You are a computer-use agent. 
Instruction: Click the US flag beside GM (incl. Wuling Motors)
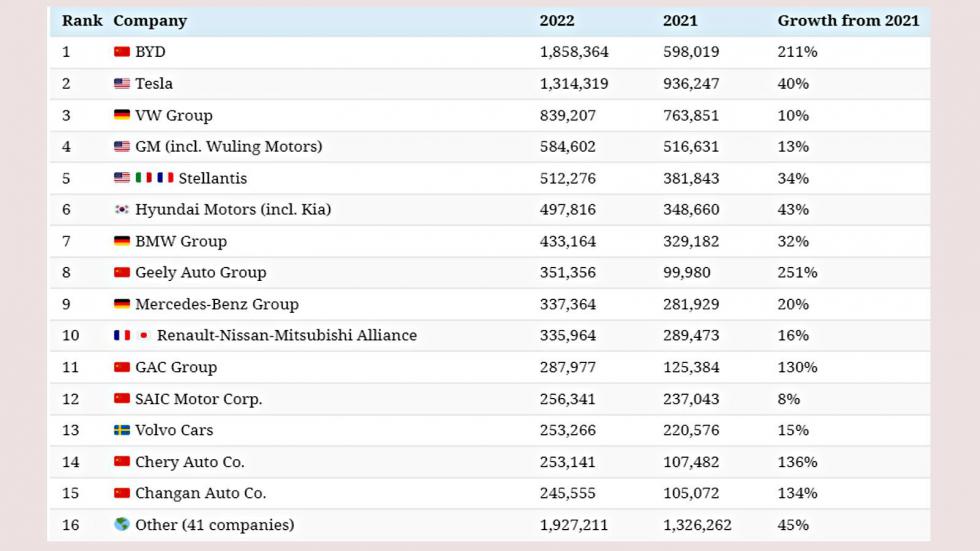point(122,146)
